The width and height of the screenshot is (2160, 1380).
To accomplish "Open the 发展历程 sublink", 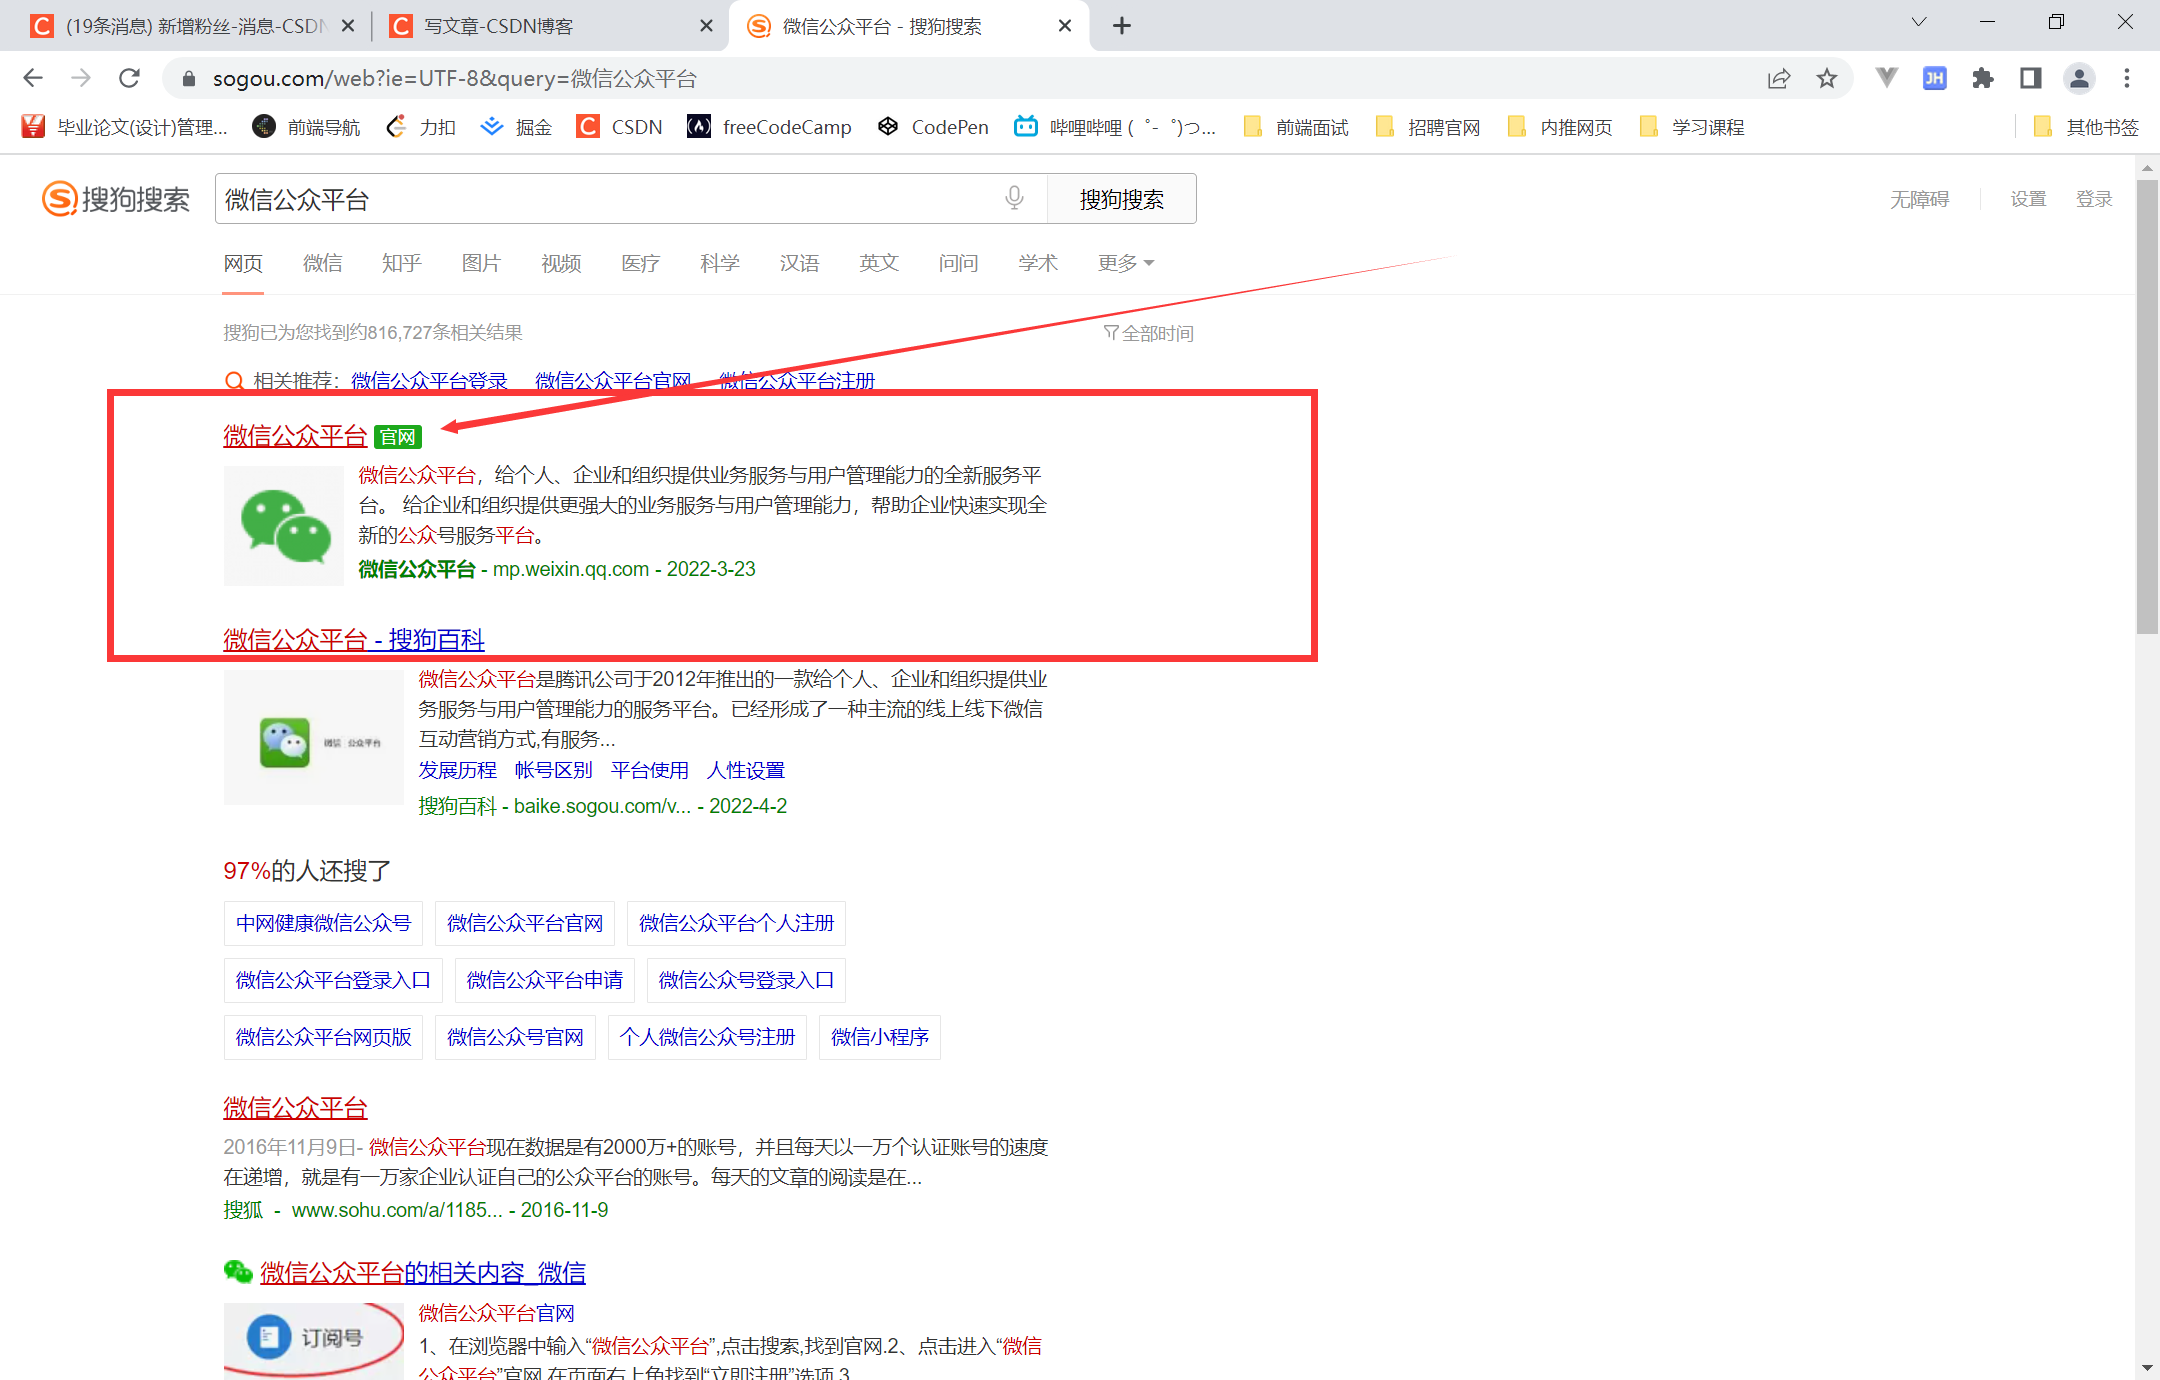I will point(457,770).
